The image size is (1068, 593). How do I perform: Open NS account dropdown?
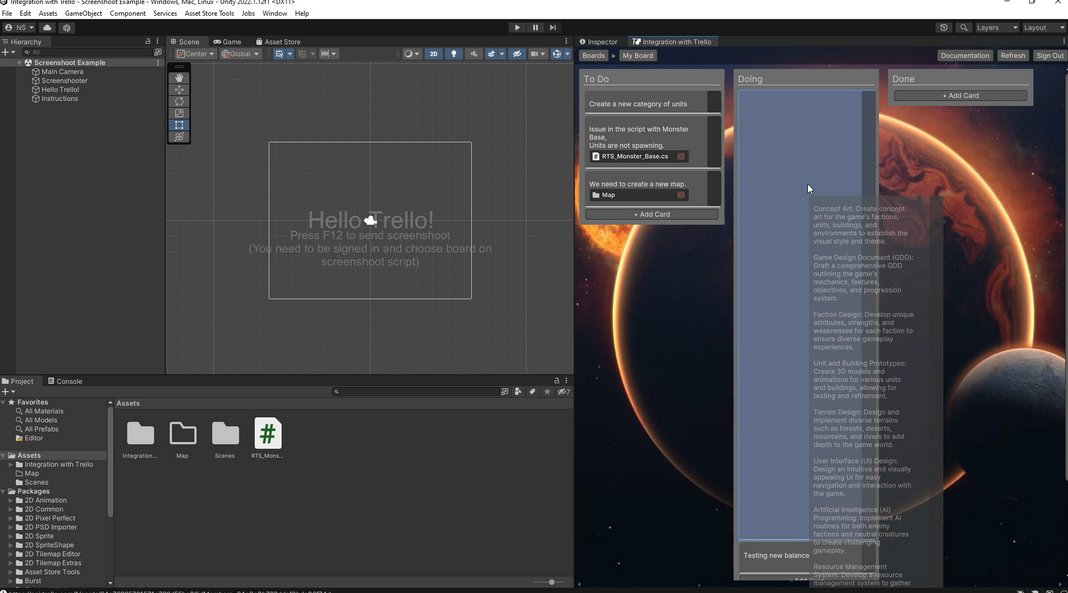coord(19,28)
